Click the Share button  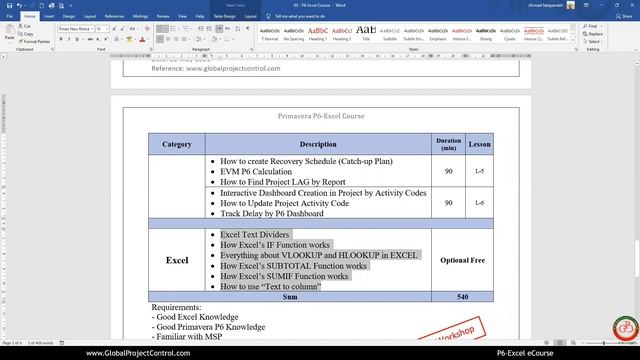(624, 16)
